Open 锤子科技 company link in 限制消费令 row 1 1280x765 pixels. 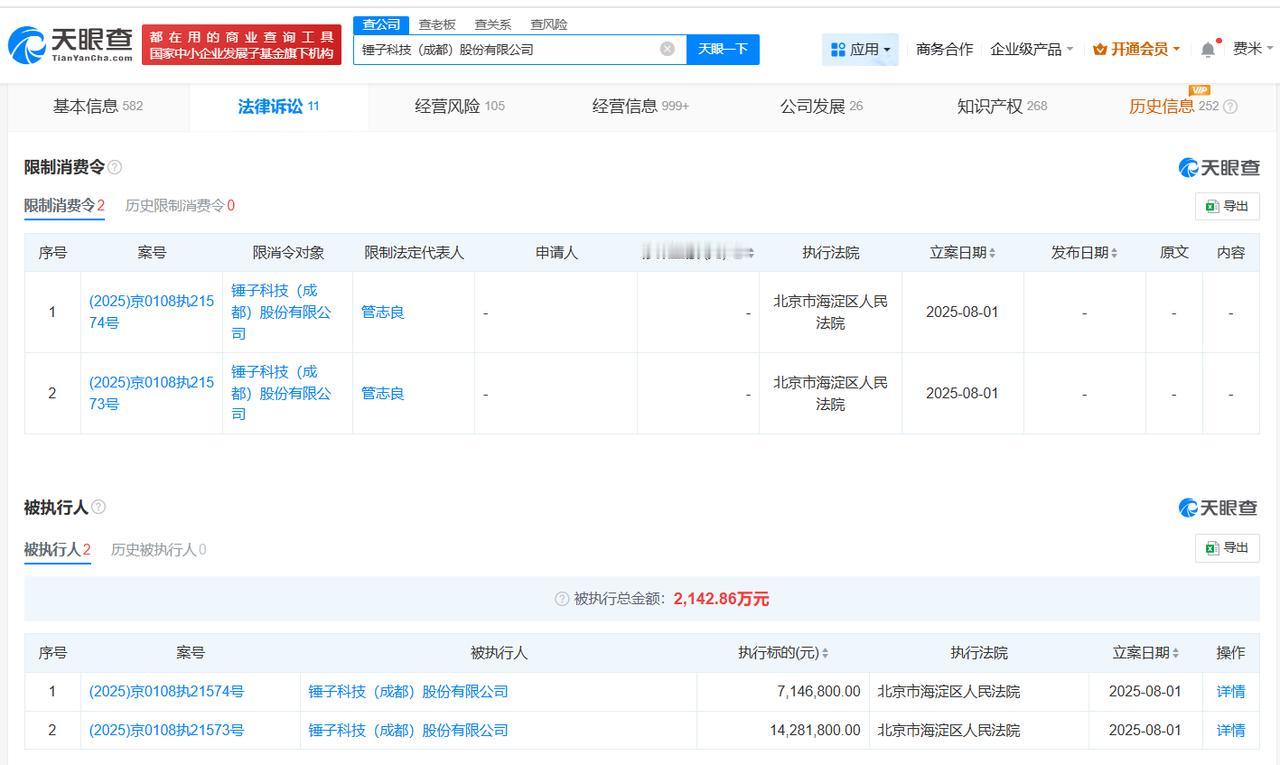281,312
